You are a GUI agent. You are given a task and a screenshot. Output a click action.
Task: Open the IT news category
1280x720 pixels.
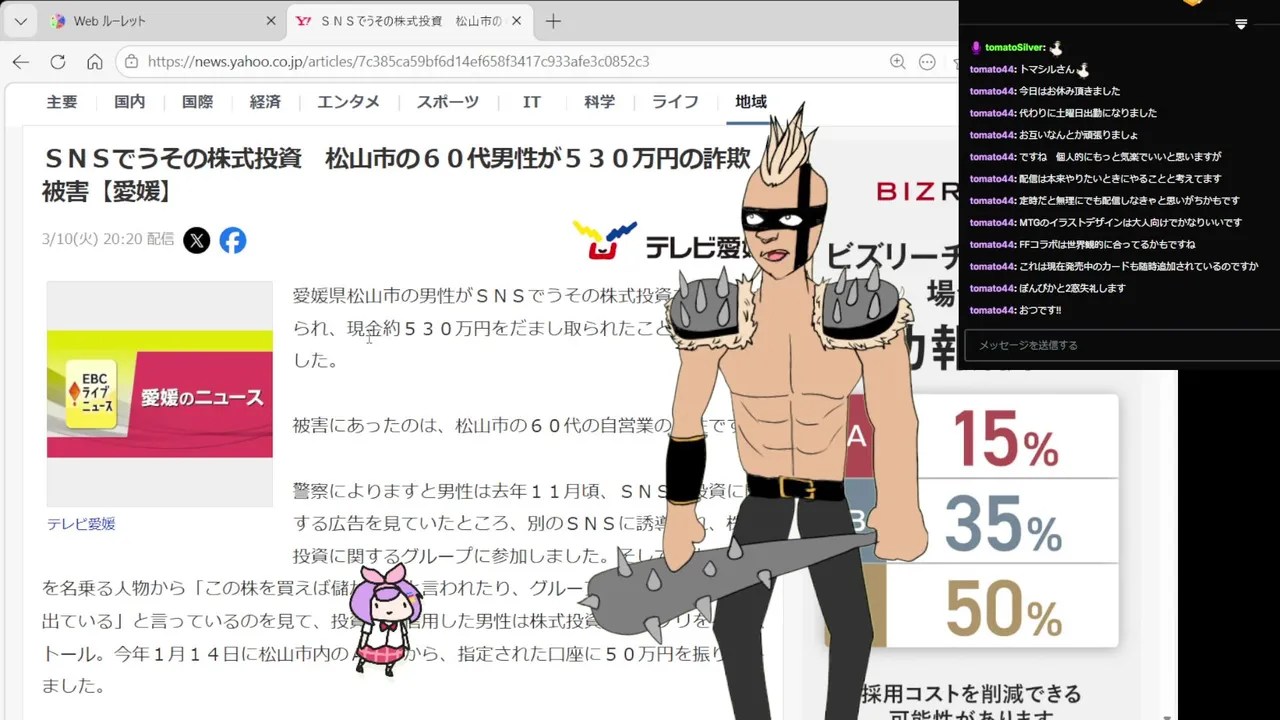532,102
